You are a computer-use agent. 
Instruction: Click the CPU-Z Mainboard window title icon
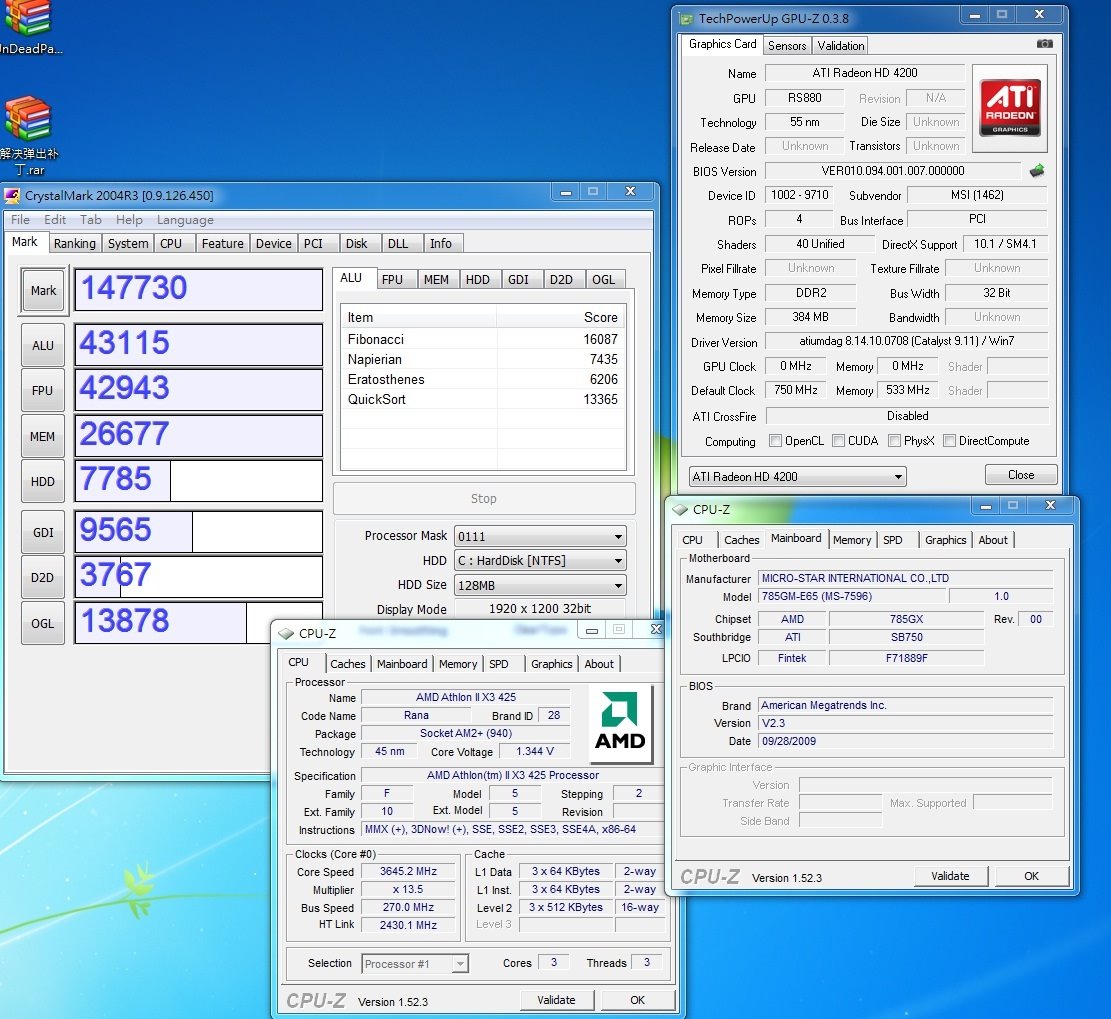point(680,510)
